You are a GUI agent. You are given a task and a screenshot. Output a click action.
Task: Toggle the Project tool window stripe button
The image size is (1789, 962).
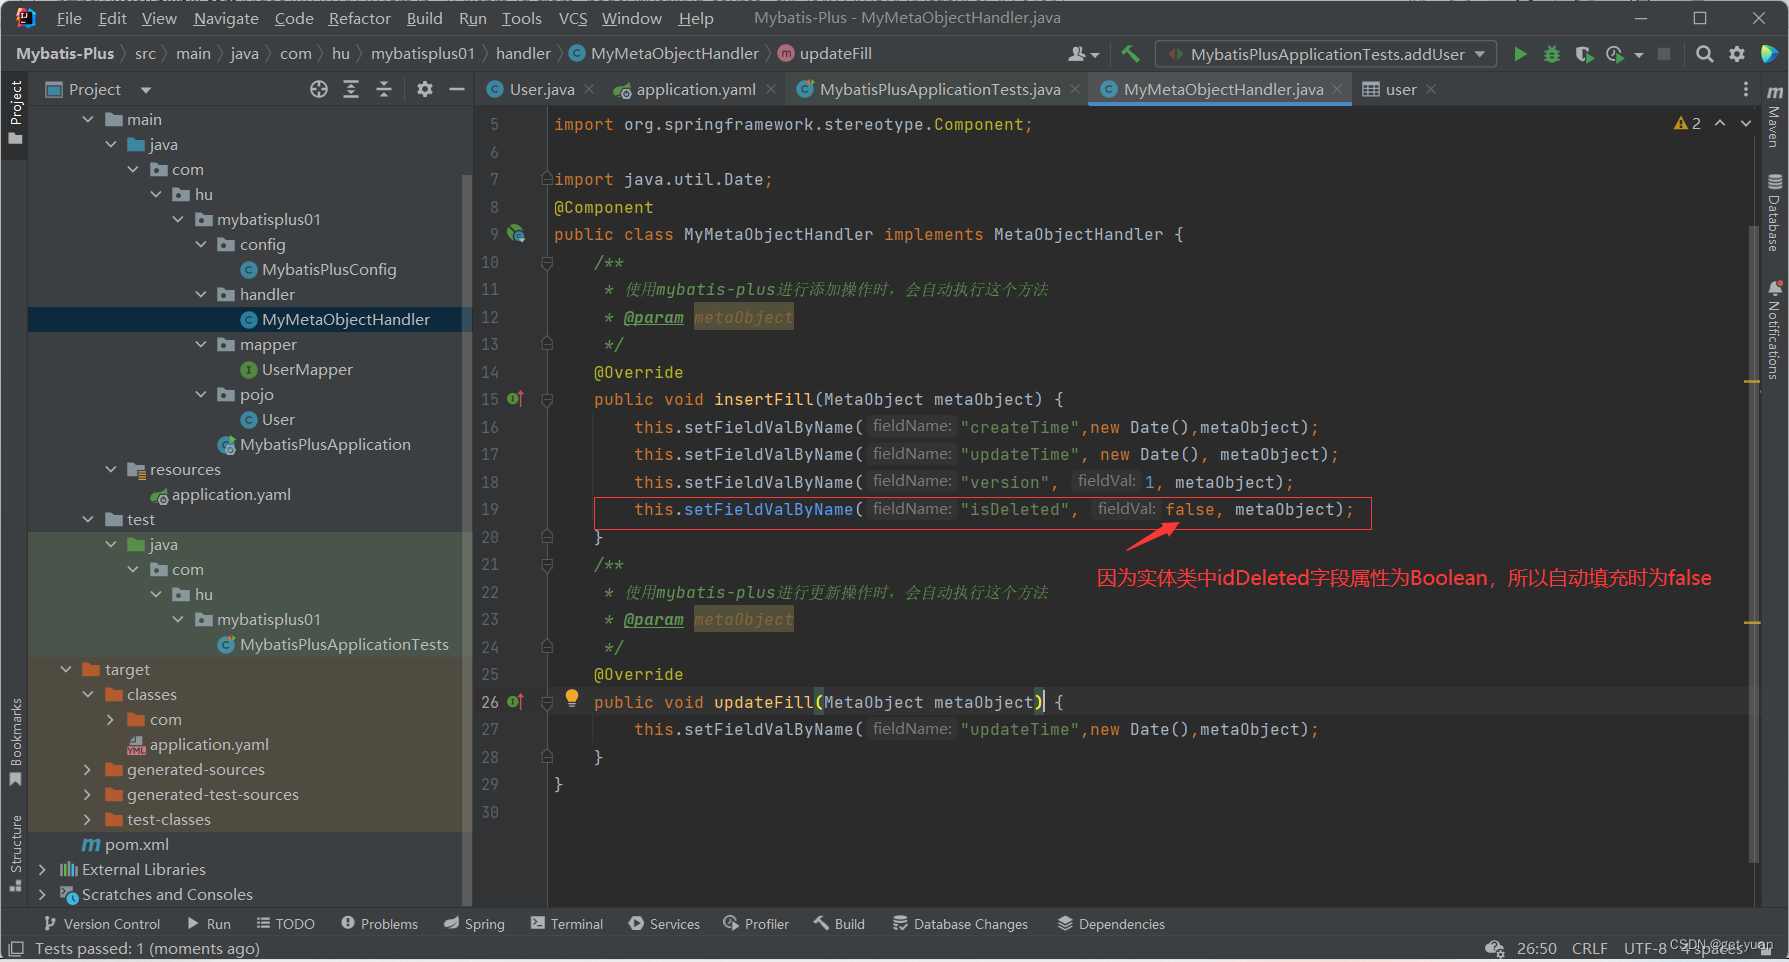click(15, 112)
